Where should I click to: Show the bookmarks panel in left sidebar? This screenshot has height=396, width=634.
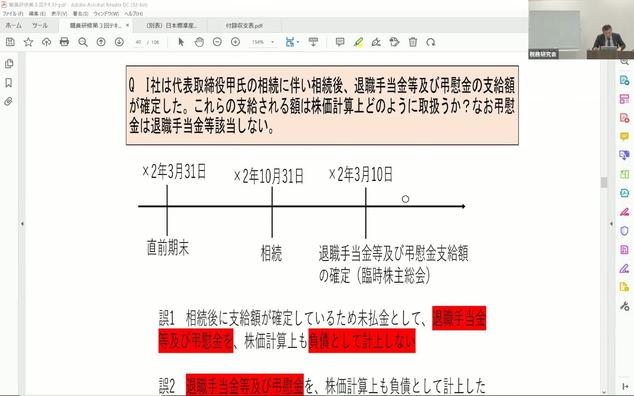8,83
